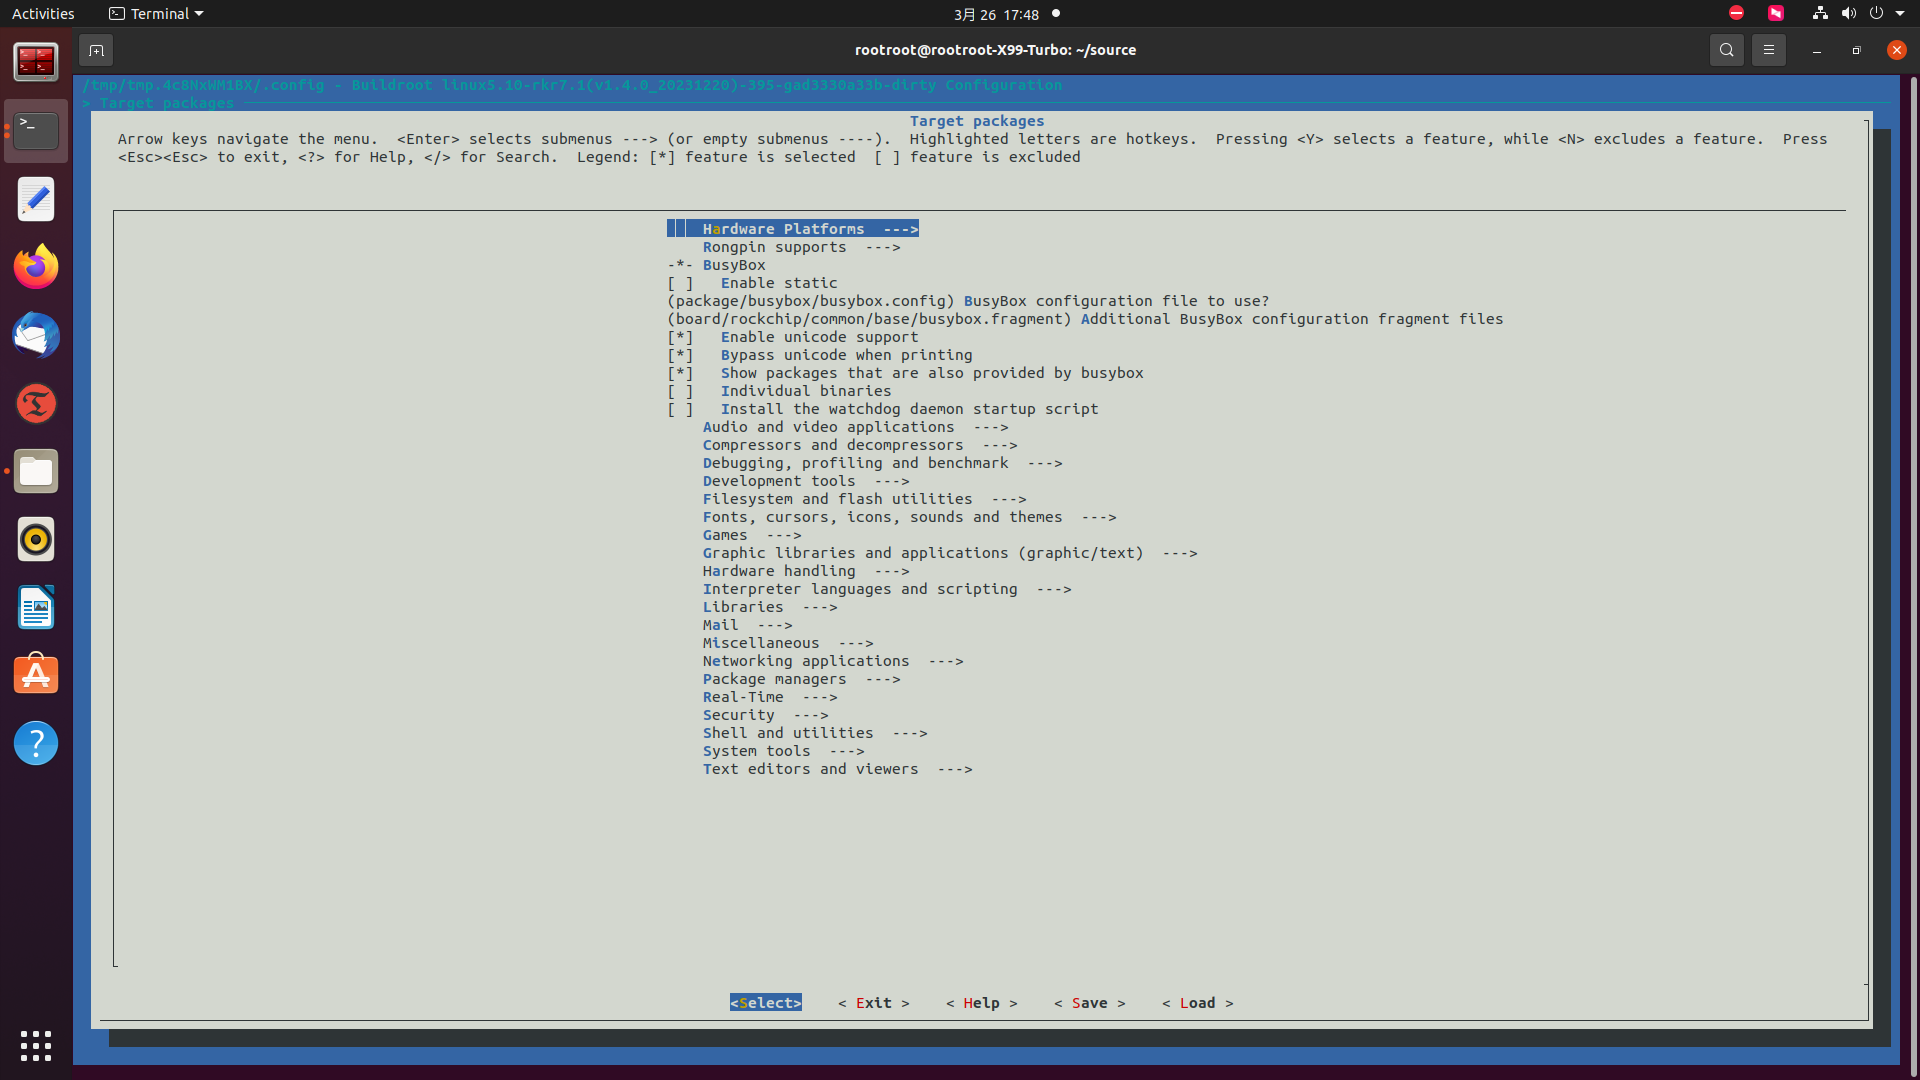Toggle Enable static checkbox
The width and height of the screenshot is (1920, 1080).
[x=680, y=283]
